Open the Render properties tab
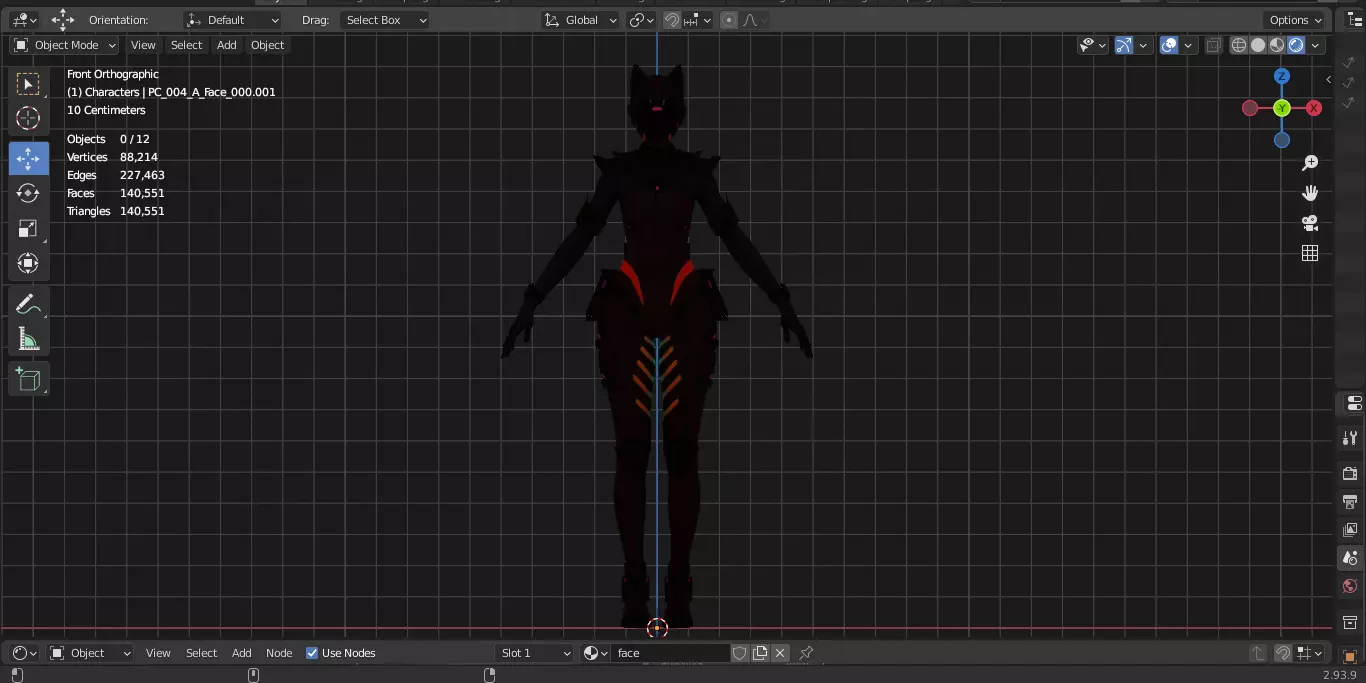Image resolution: width=1366 pixels, height=683 pixels. click(1350, 473)
